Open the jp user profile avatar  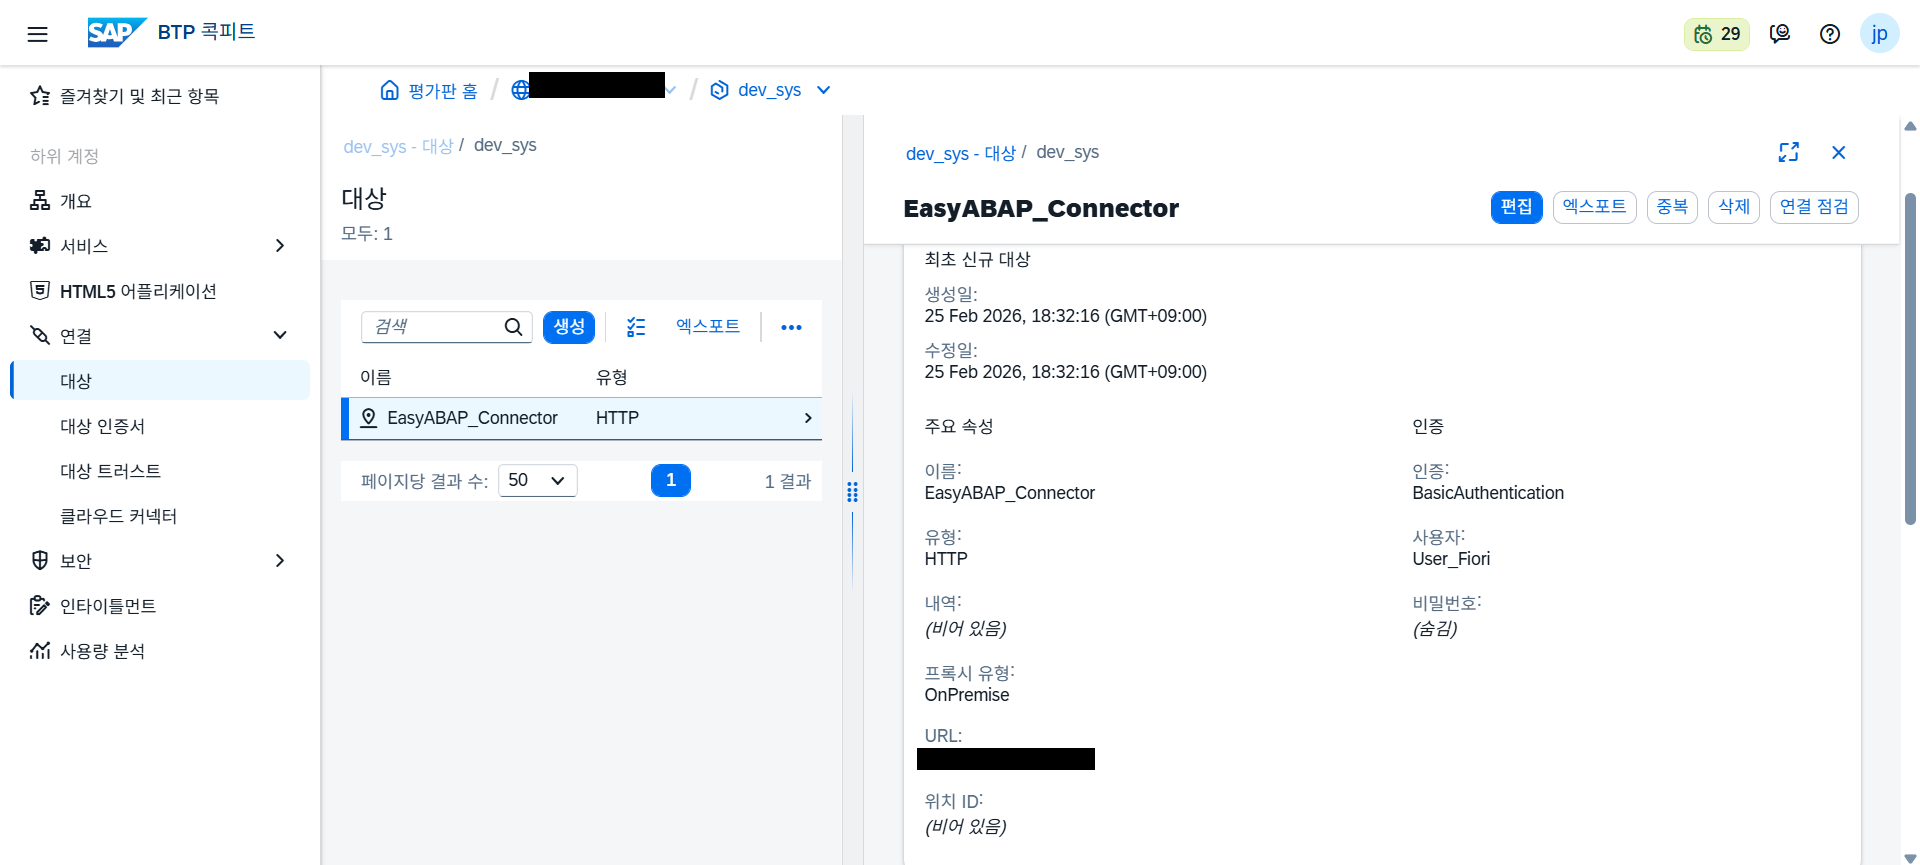(x=1879, y=34)
